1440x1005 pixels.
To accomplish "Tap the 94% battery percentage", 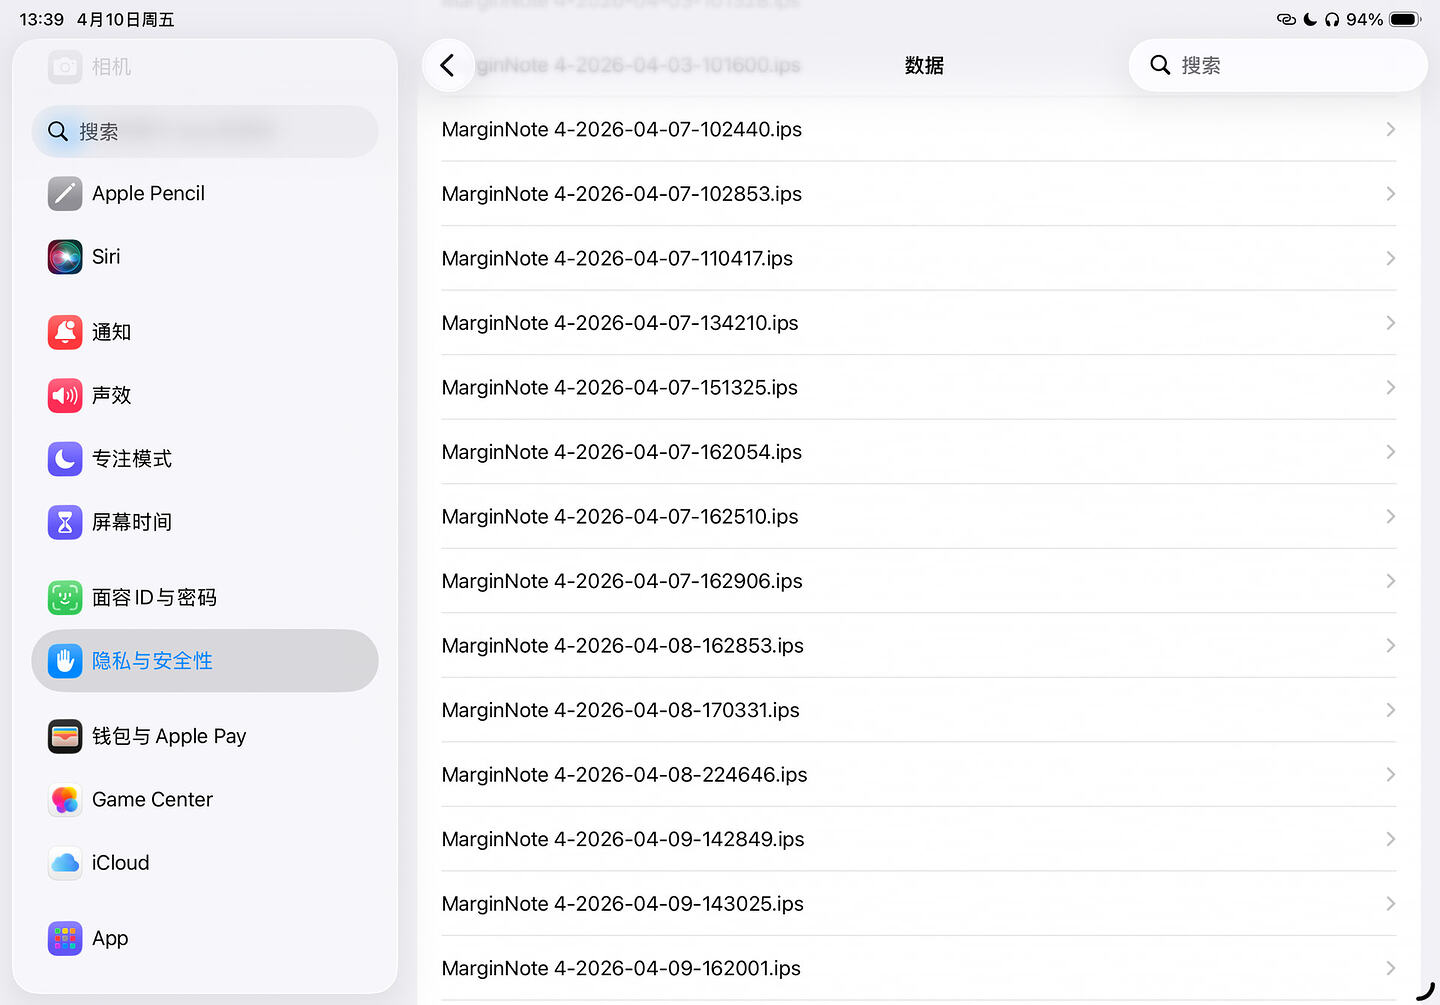I will 1364,20.
